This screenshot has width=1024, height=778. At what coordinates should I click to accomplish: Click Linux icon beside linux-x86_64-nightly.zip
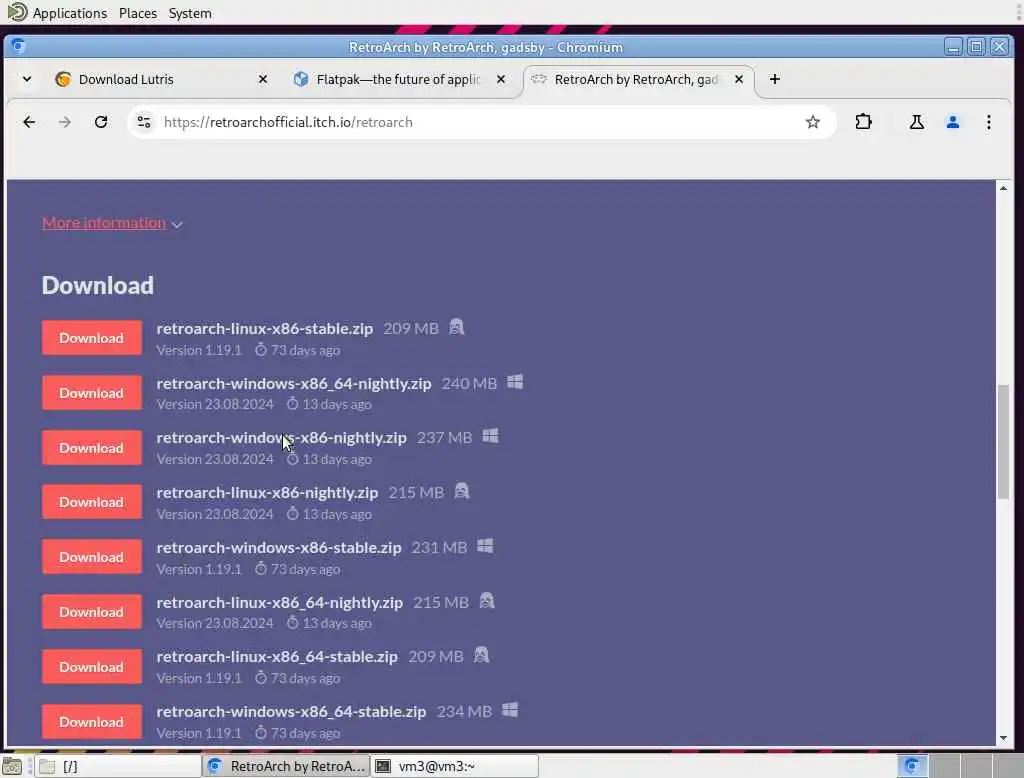(487, 600)
